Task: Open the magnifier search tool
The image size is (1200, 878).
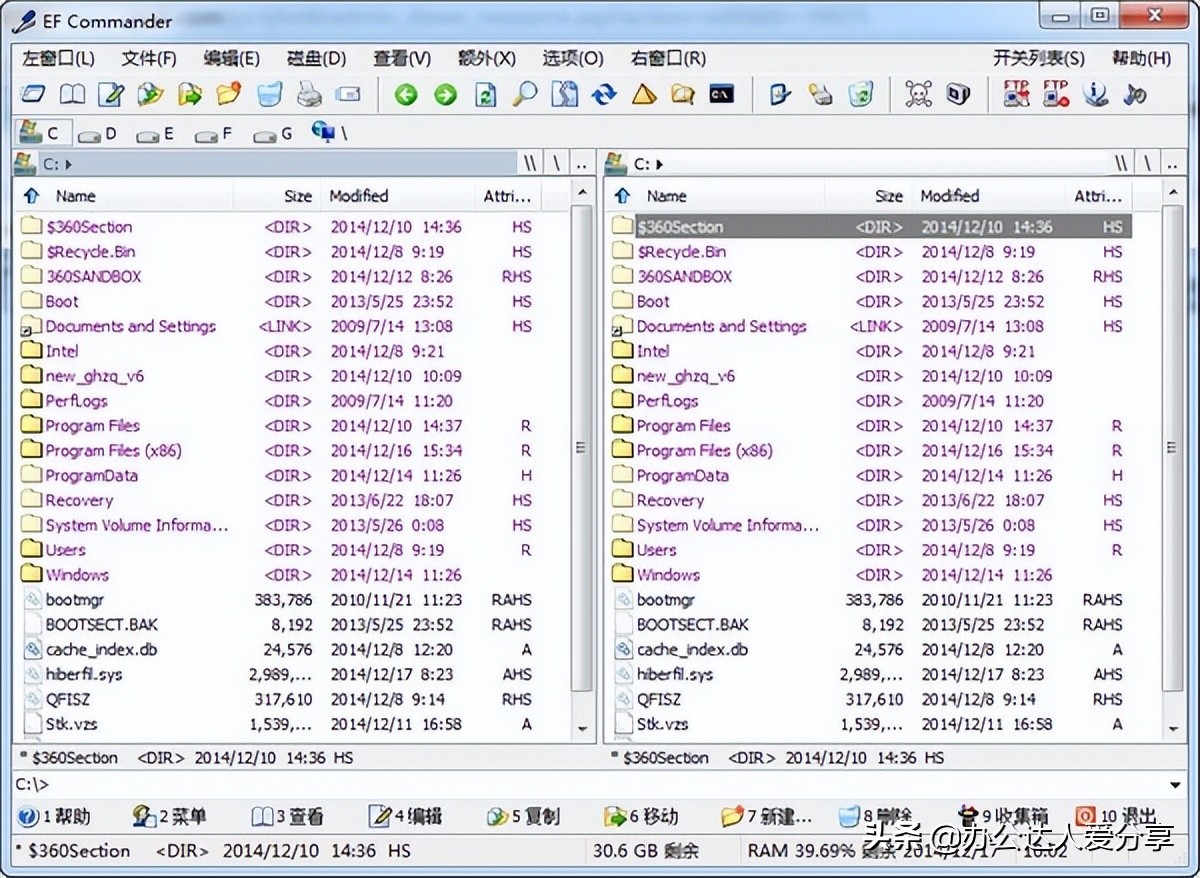Action: 524,95
